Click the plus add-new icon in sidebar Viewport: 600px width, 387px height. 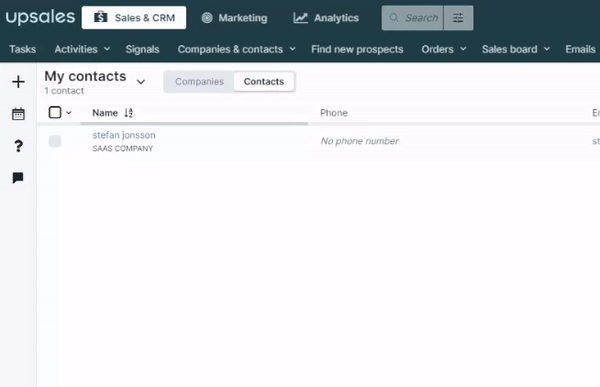[x=18, y=82]
